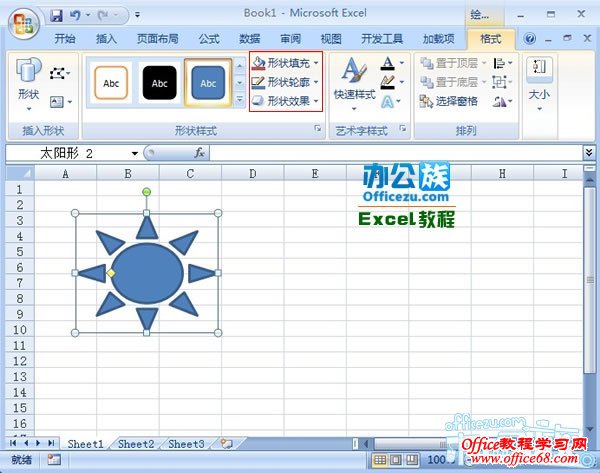
Task: Open the group objects dropdown
Action: pyautogui.click(x=502, y=82)
